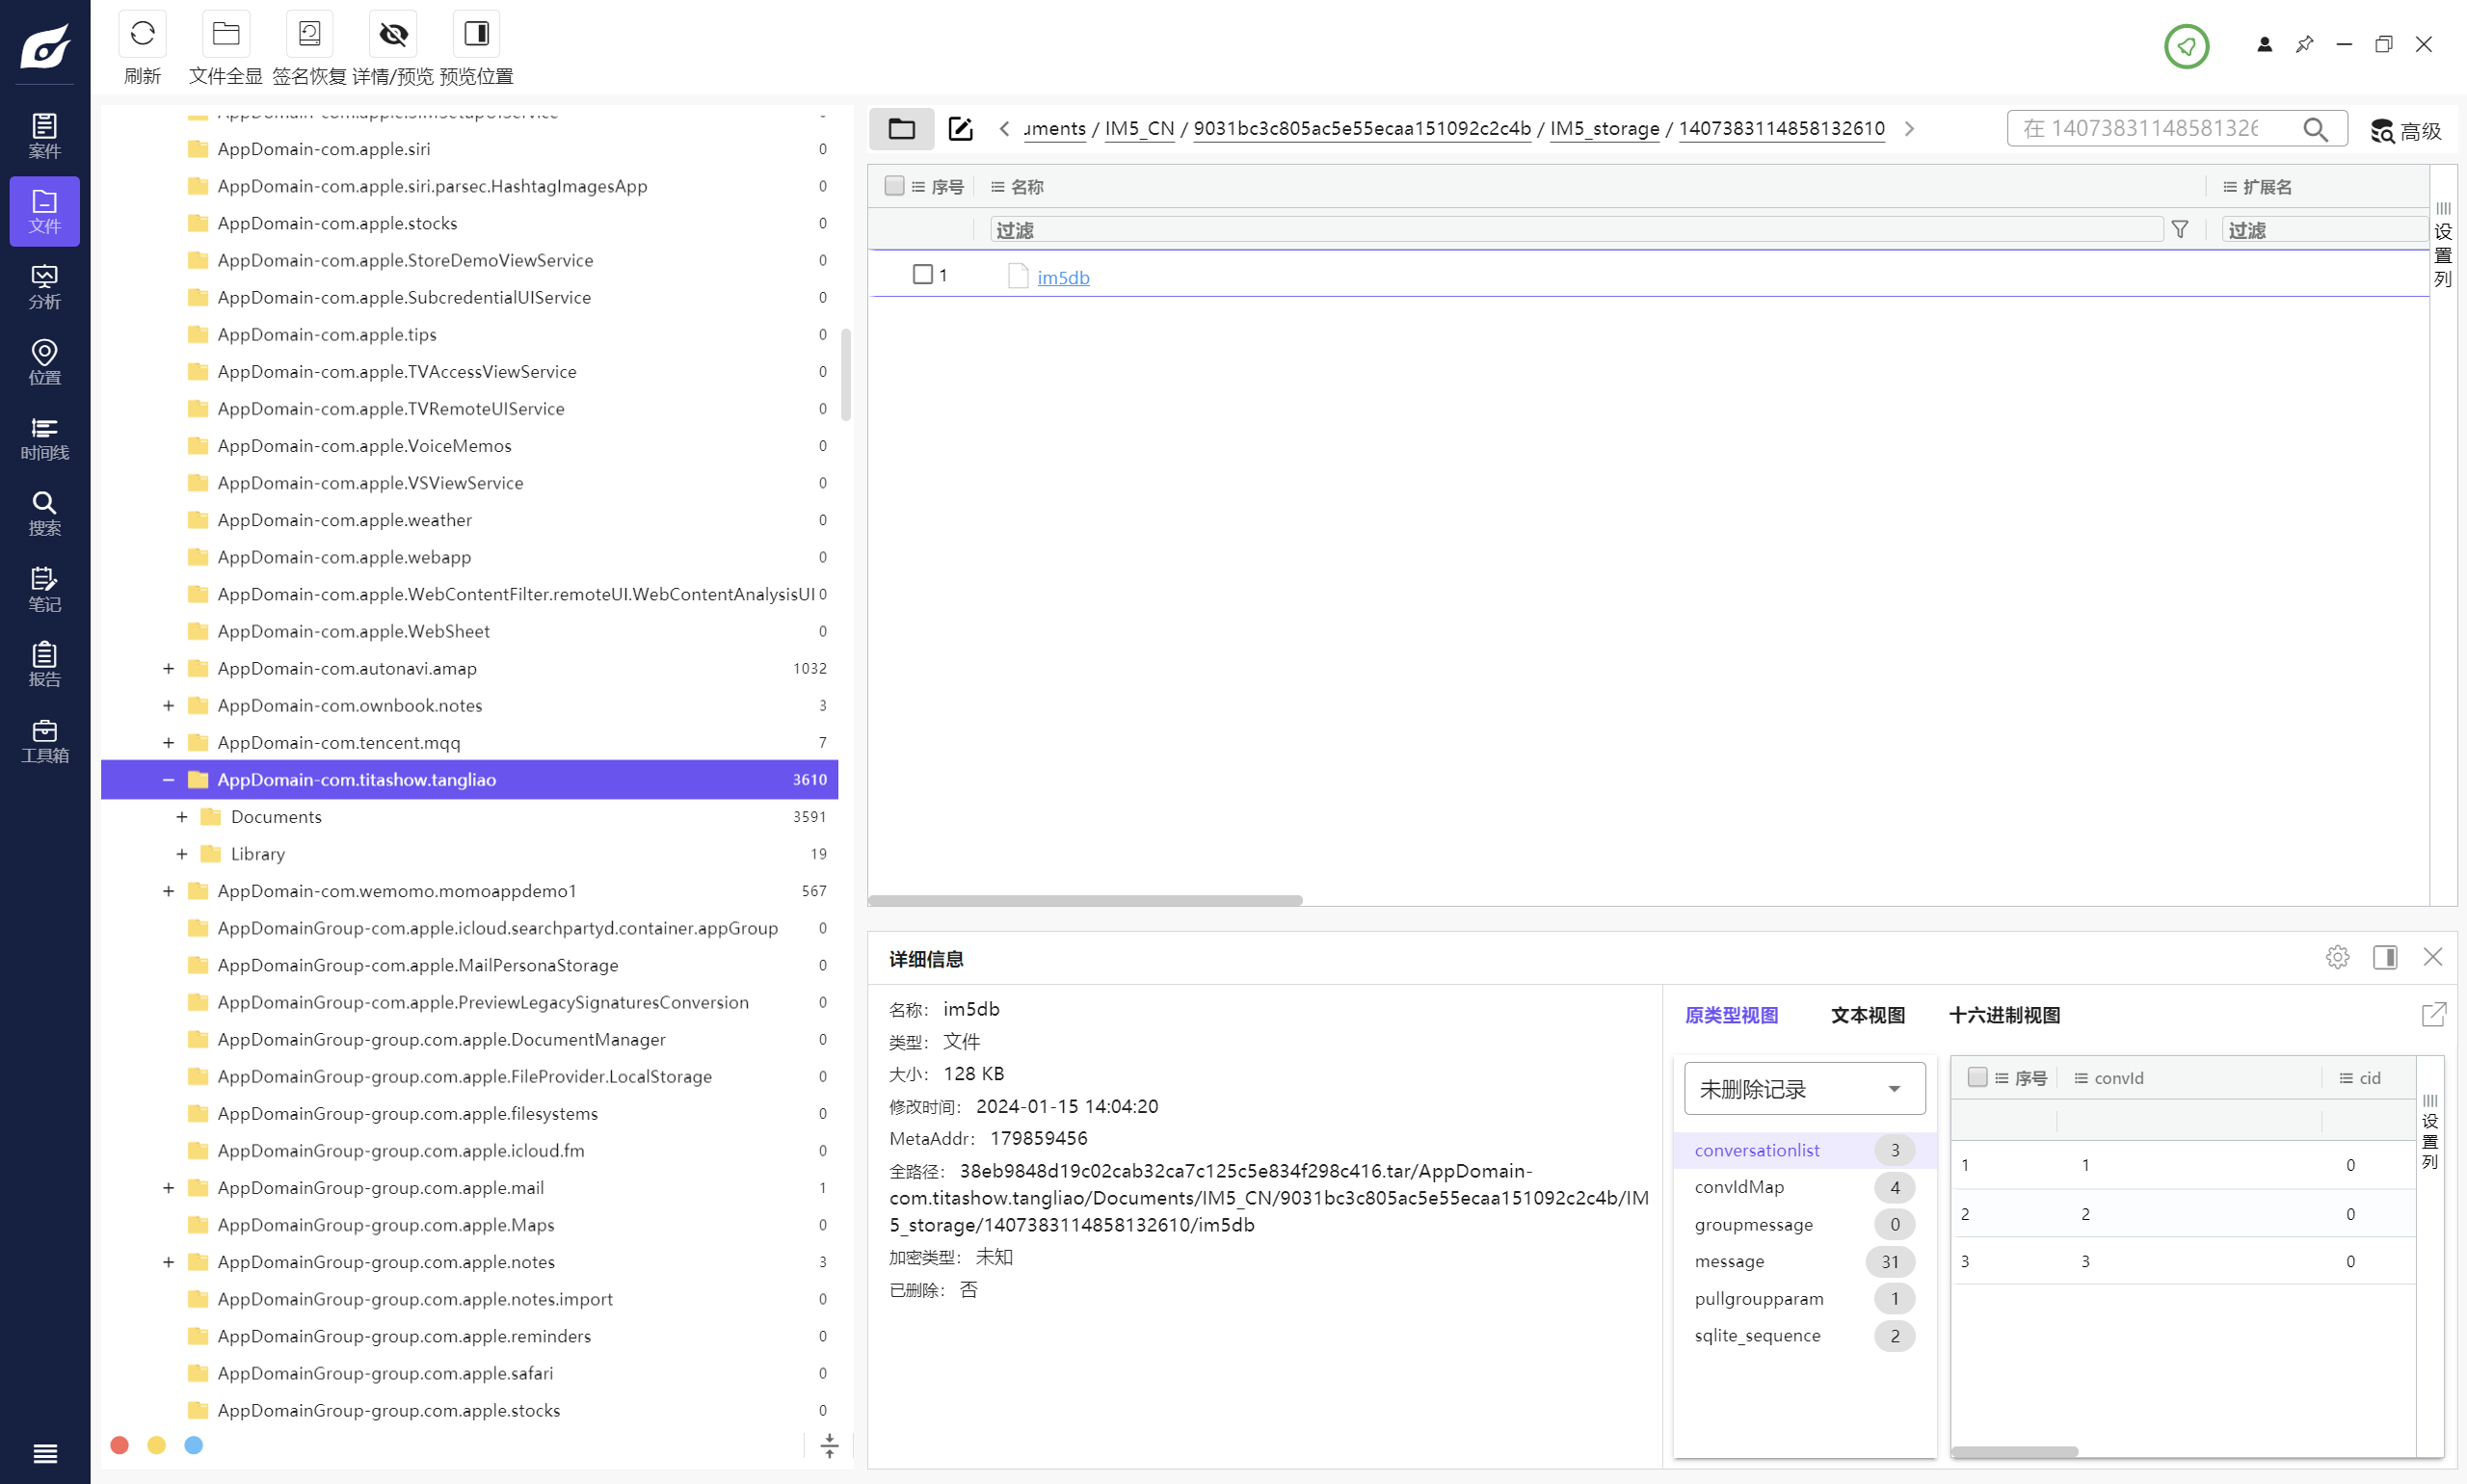
Task: Expand AppDomain-com.autonavi.amap folder
Action: [x=168, y=668]
